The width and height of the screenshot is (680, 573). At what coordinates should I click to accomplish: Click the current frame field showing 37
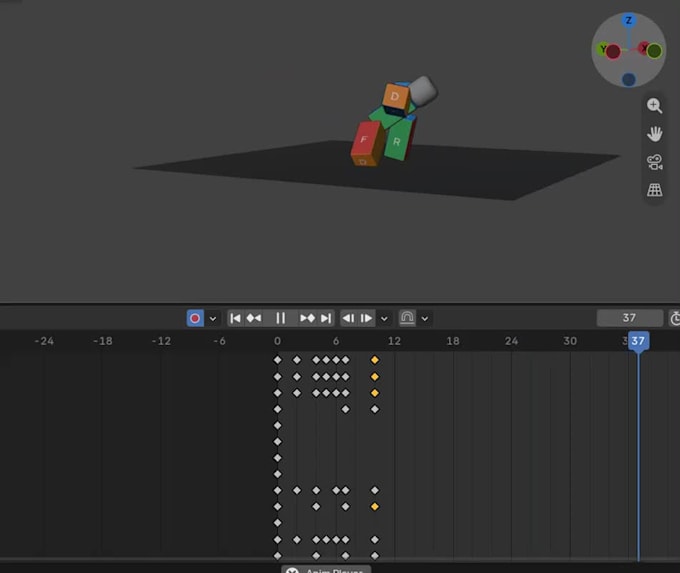coord(629,318)
